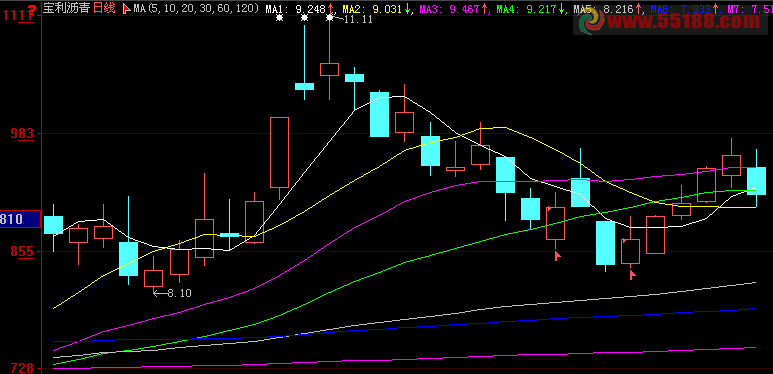Click the blue MA6 value label
This screenshot has width=773, height=374.
coord(681,8)
